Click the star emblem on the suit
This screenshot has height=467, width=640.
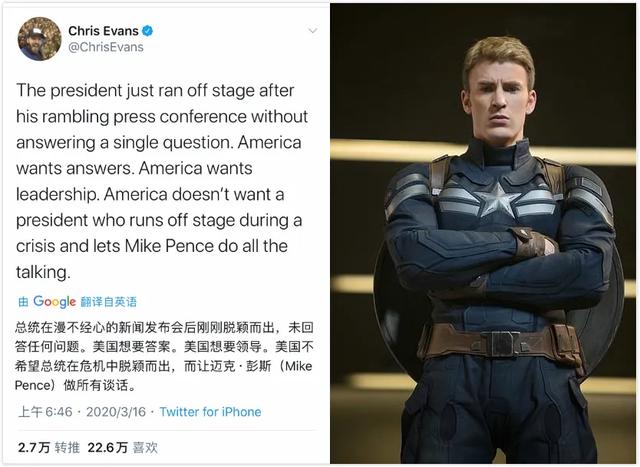coord(497,200)
